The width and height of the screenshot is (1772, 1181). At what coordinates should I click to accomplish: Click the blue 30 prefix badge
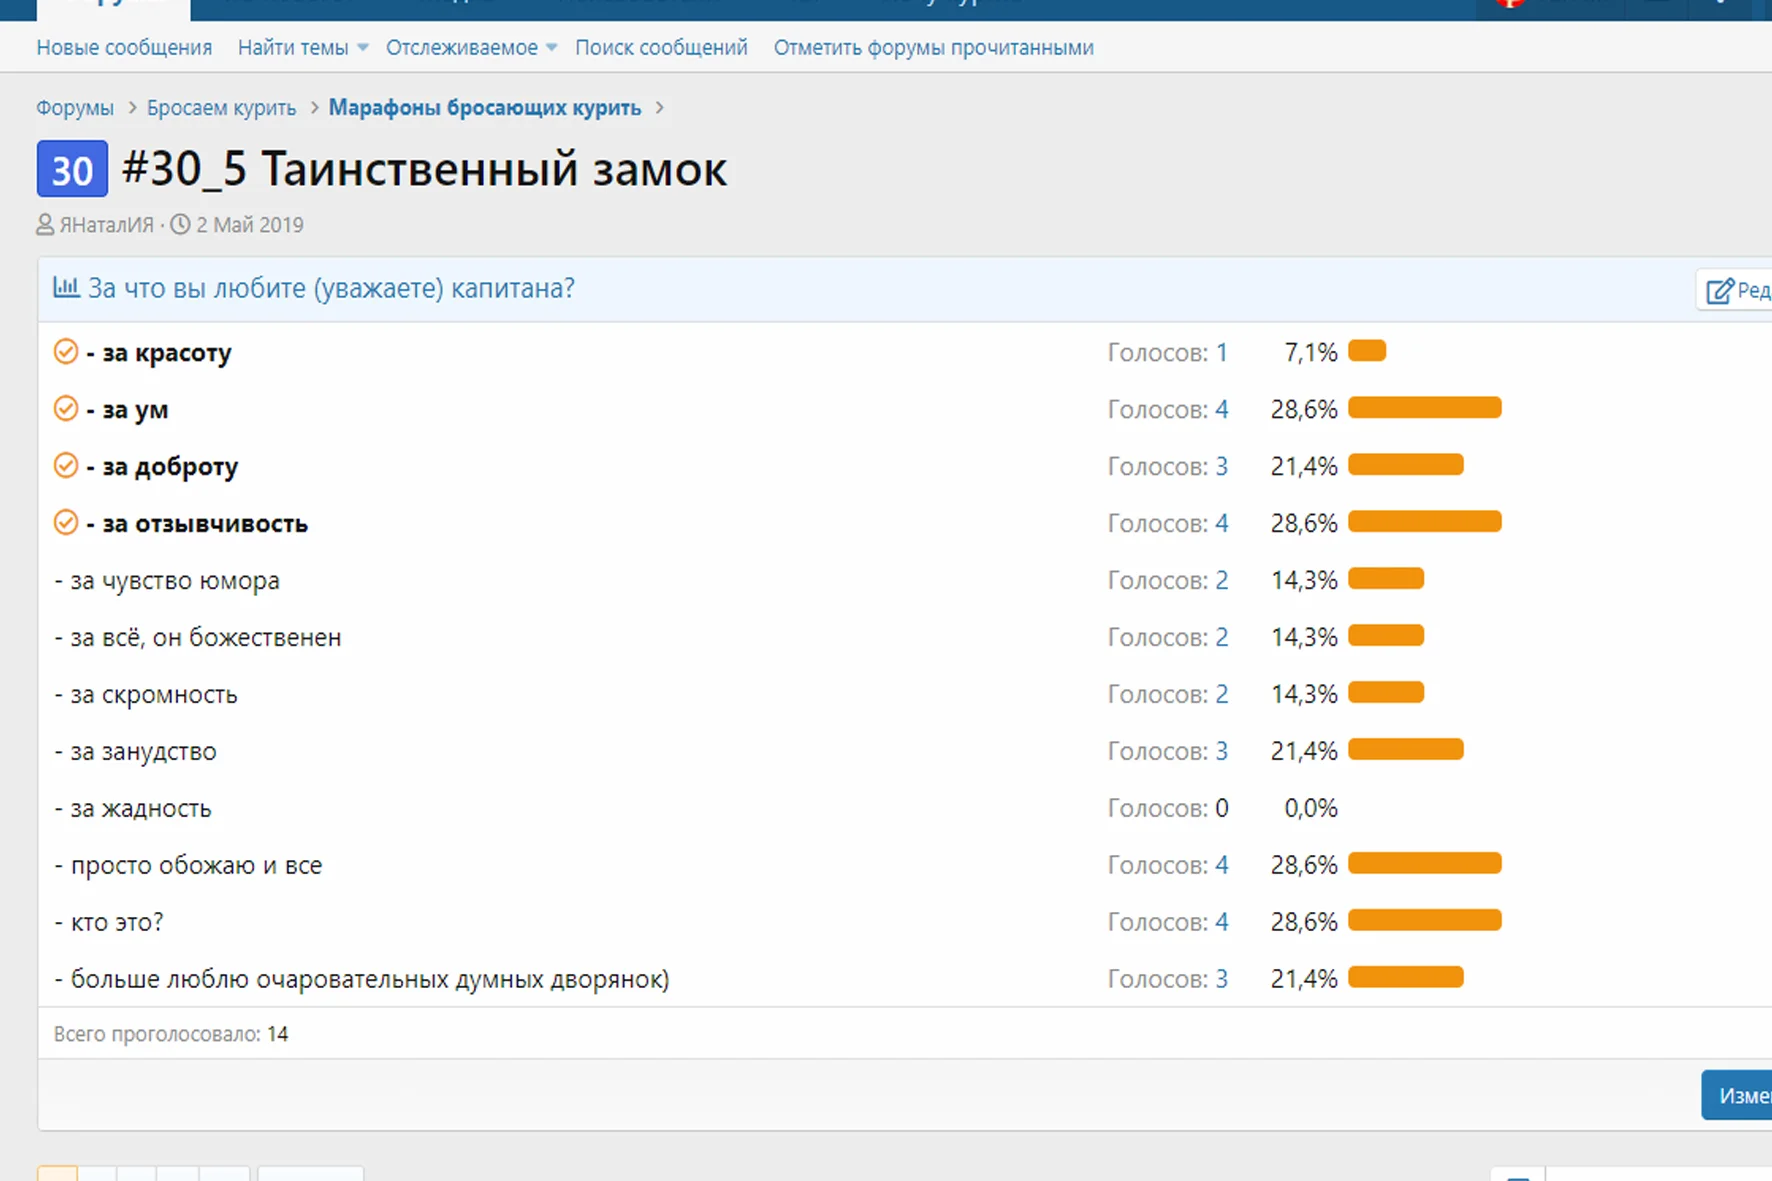tap(72, 169)
